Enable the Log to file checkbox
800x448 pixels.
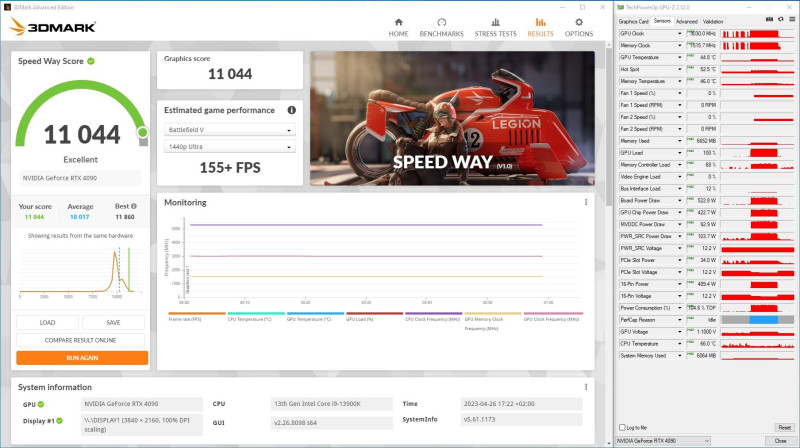click(622, 427)
